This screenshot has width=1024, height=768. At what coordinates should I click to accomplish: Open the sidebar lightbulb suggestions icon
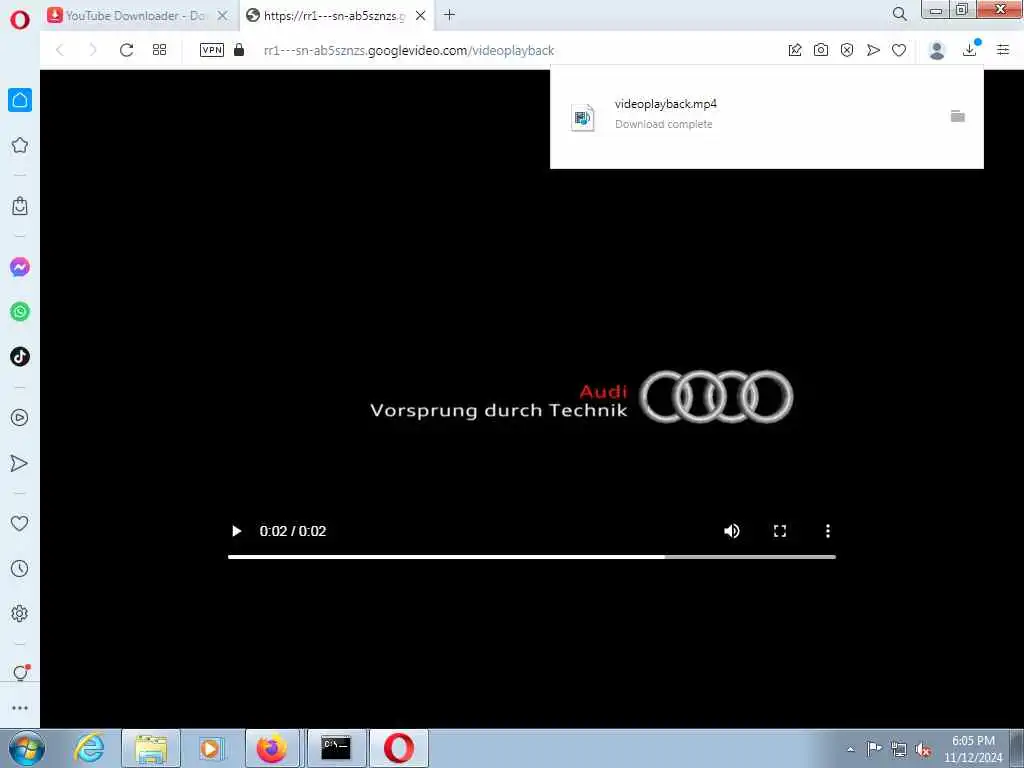click(20, 673)
